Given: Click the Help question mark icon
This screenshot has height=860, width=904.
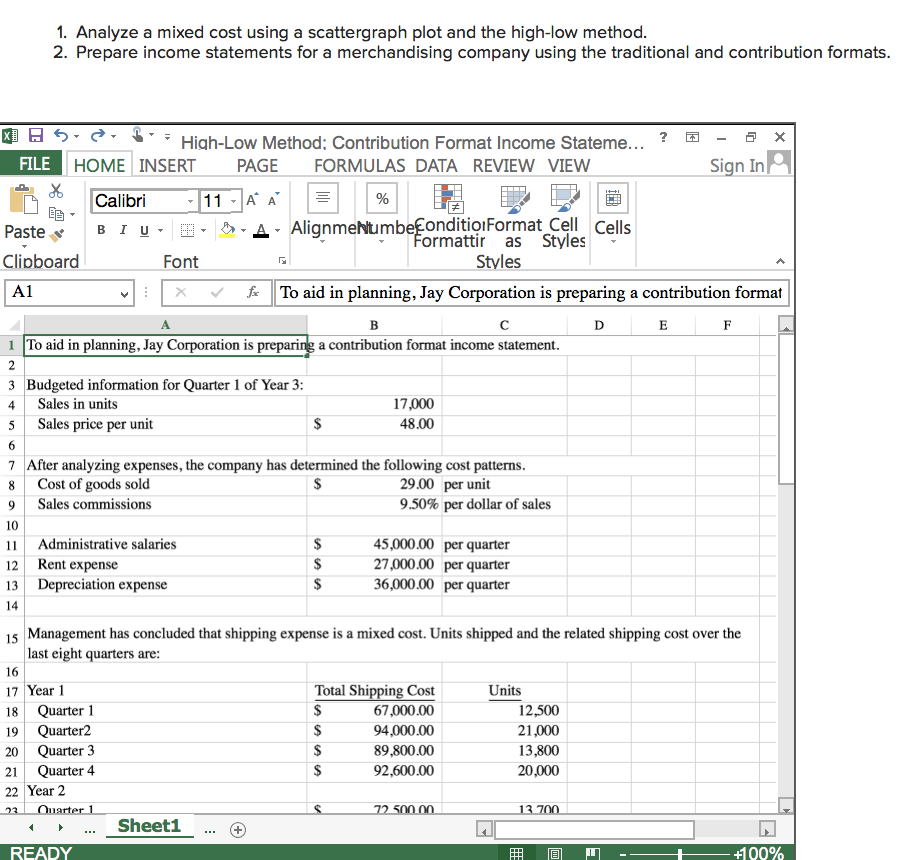Looking at the screenshot, I should (x=664, y=137).
